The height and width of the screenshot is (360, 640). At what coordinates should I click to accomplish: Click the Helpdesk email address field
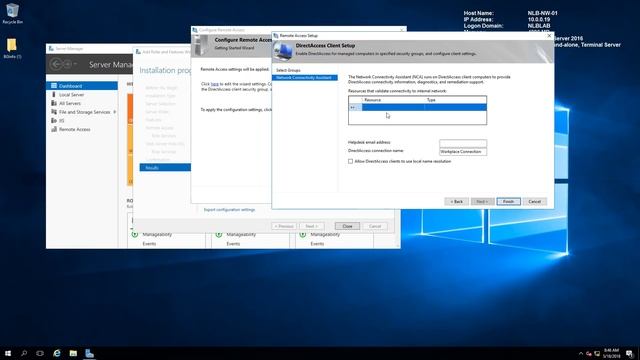pyautogui.click(x=463, y=143)
